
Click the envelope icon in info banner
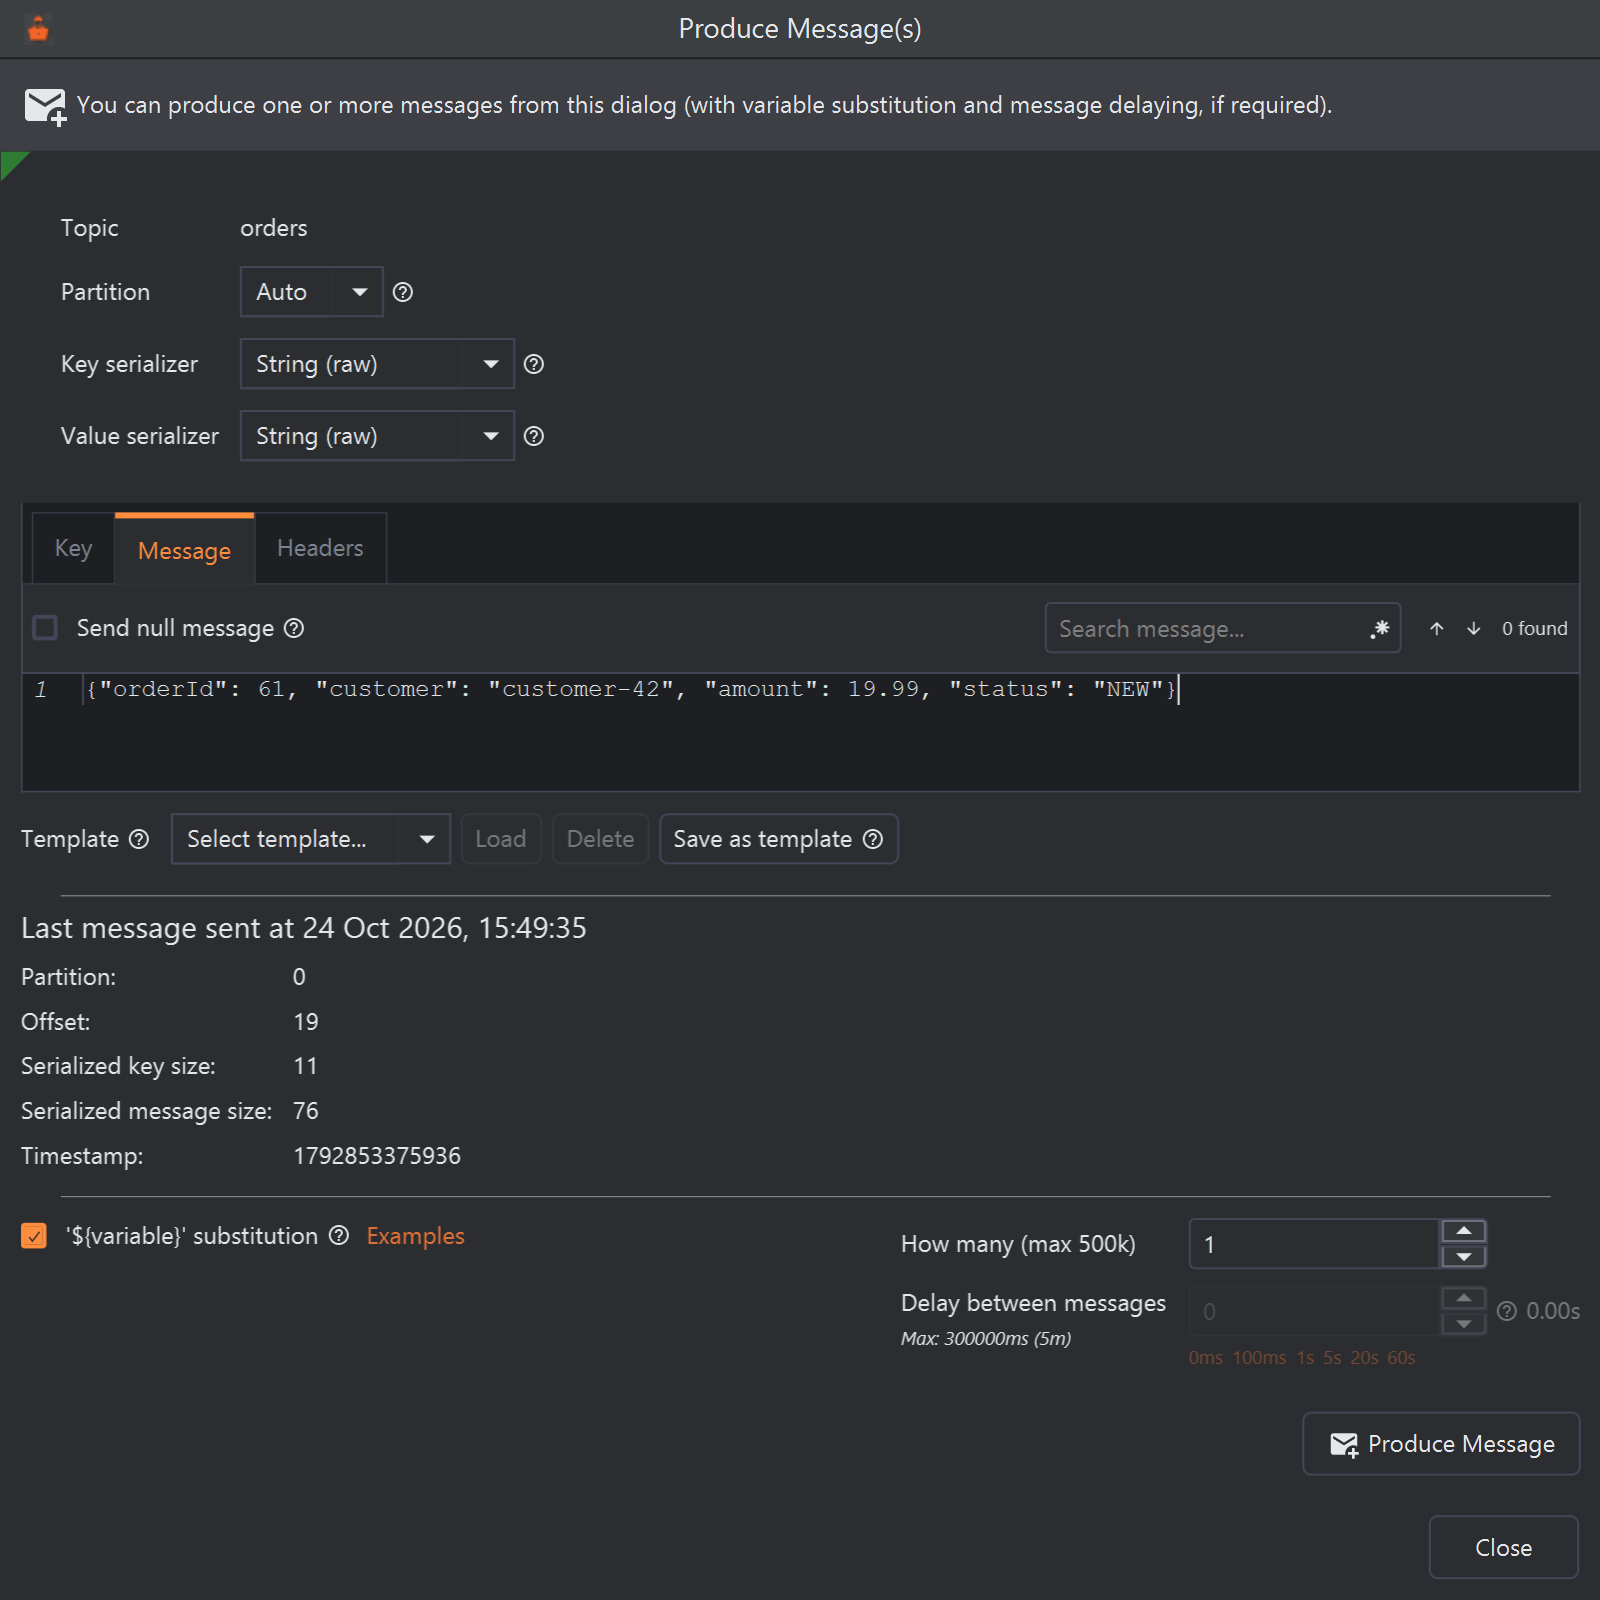(45, 106)
